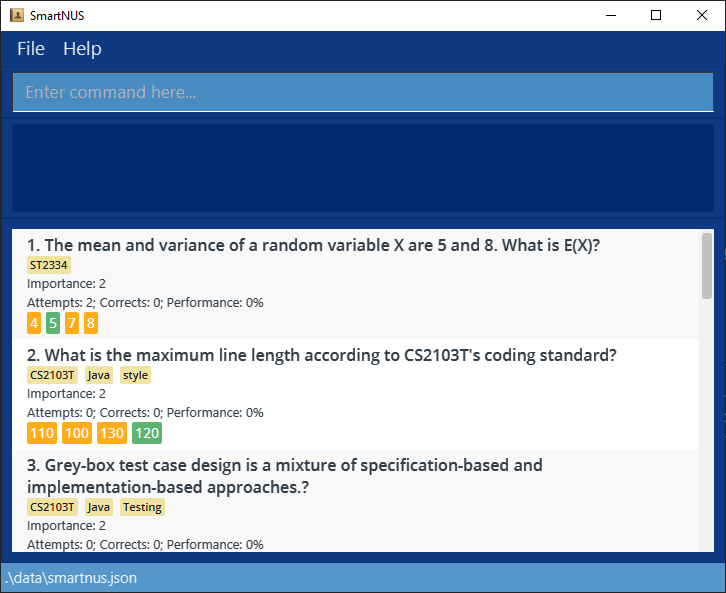Click the Testing tag on question 3

[142, 507]
